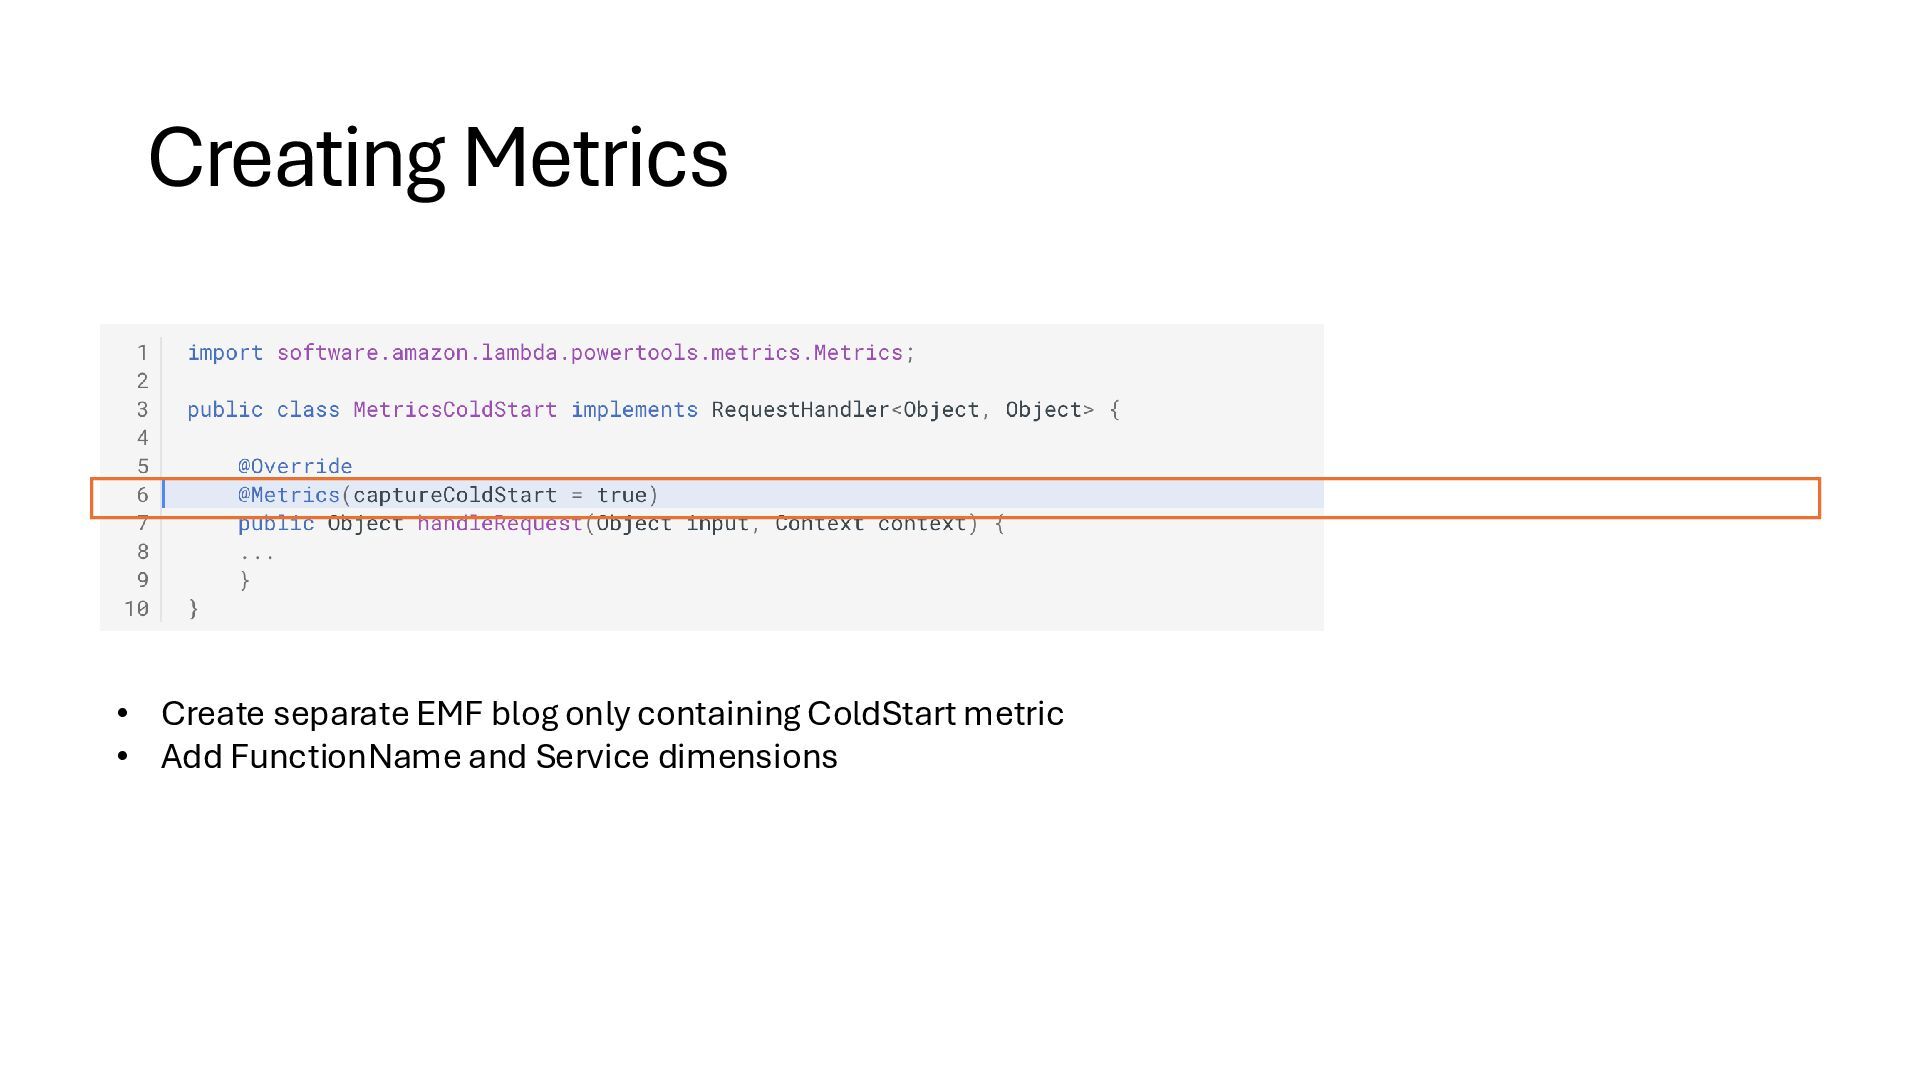1920x1080 pixels.
Task: Click the captureColdStart parameter text
Action: 455,495
